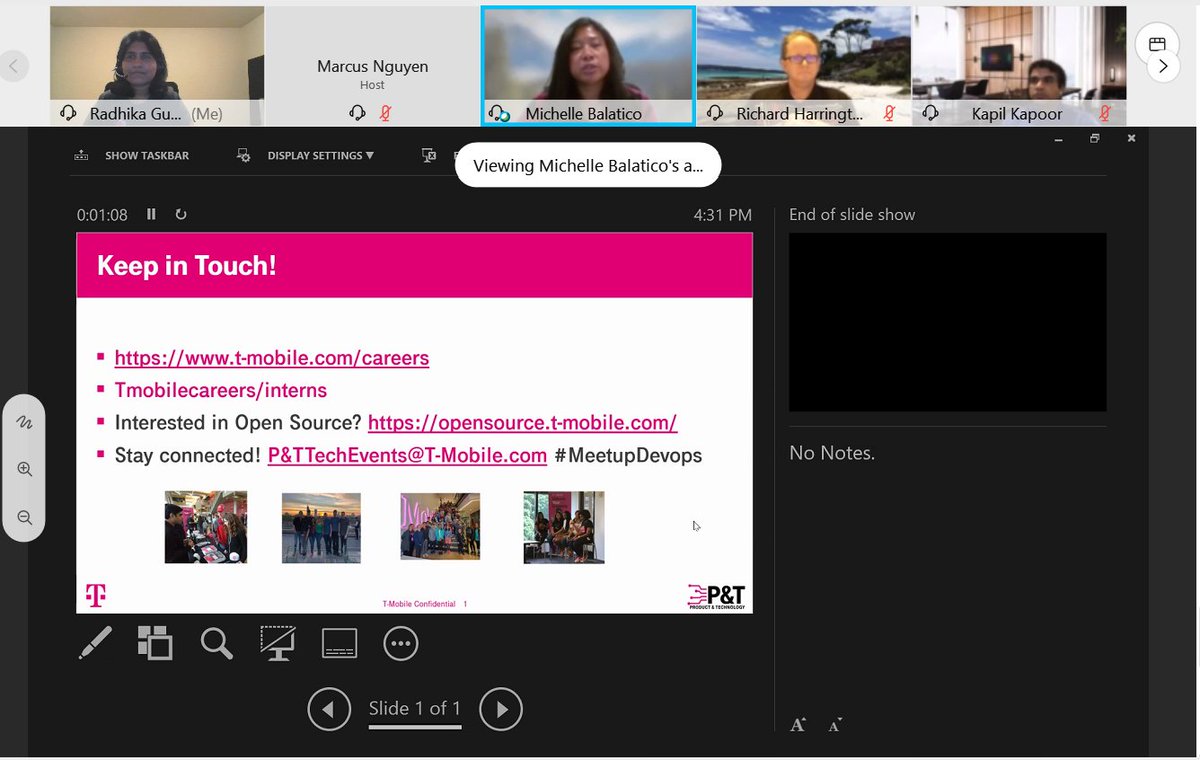Open the see all slides grid

[155, 643]
